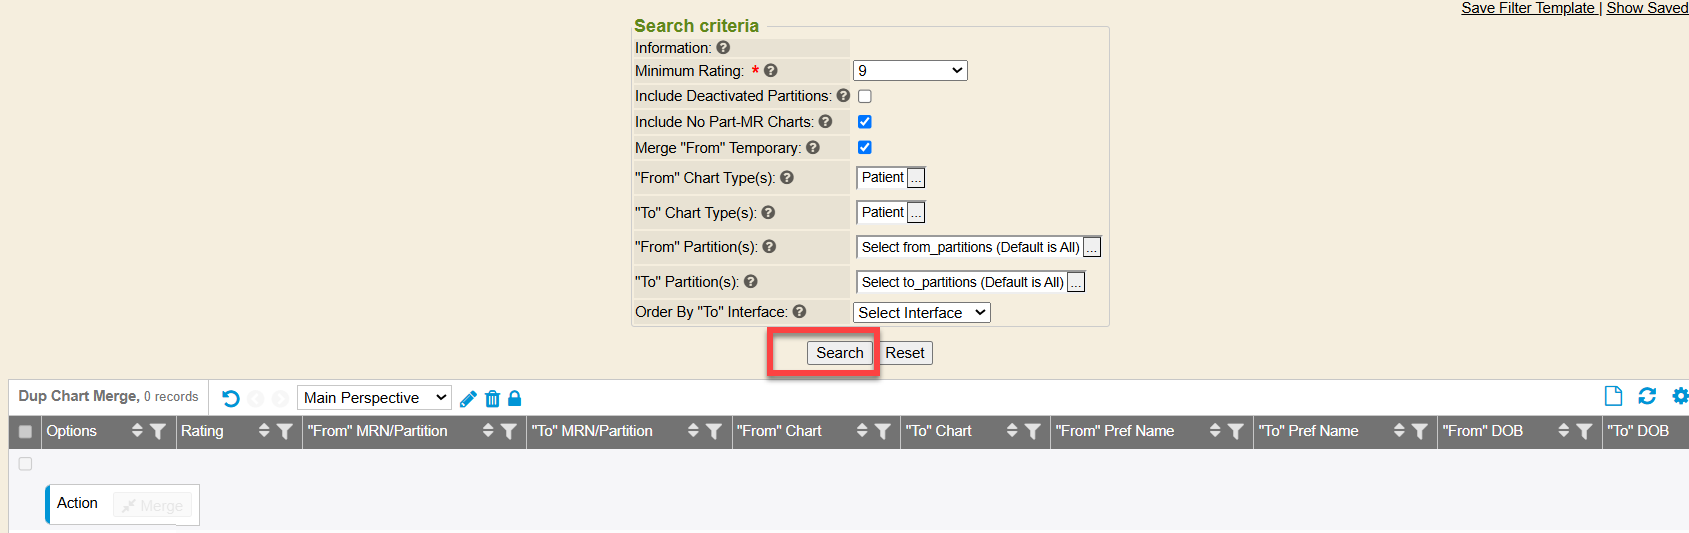Click the Save Filter Template link
The height and width of the screenshot is (533, 1689).
tap(1527, 8)
